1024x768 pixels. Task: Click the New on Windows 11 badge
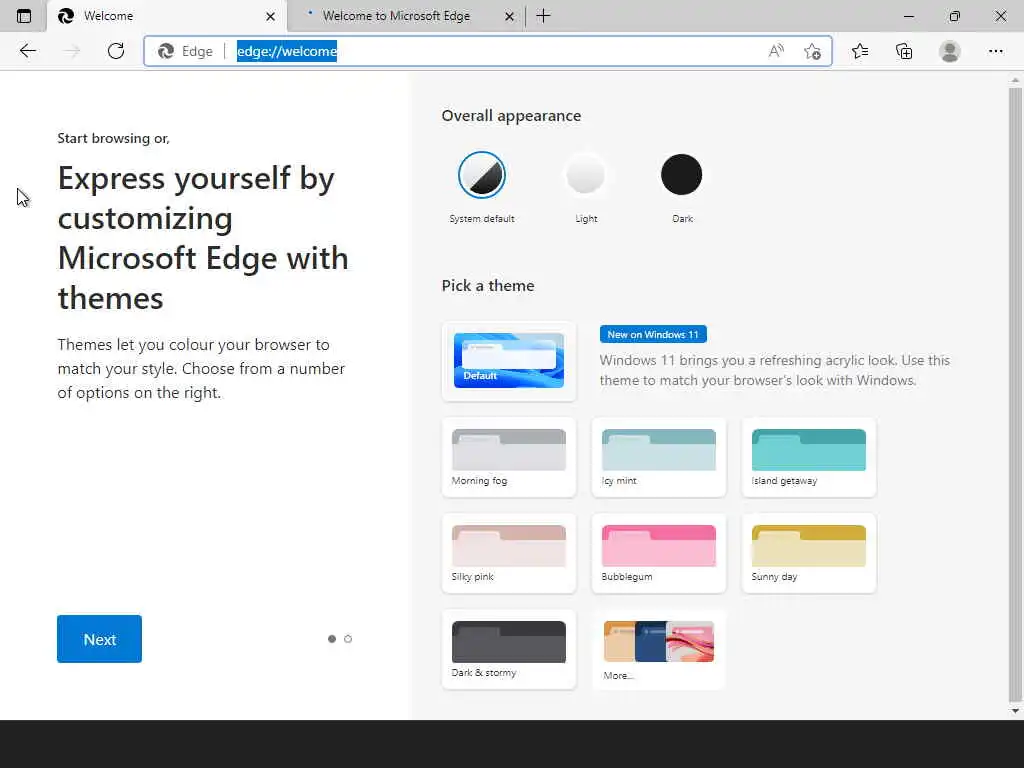click(653, 334)
